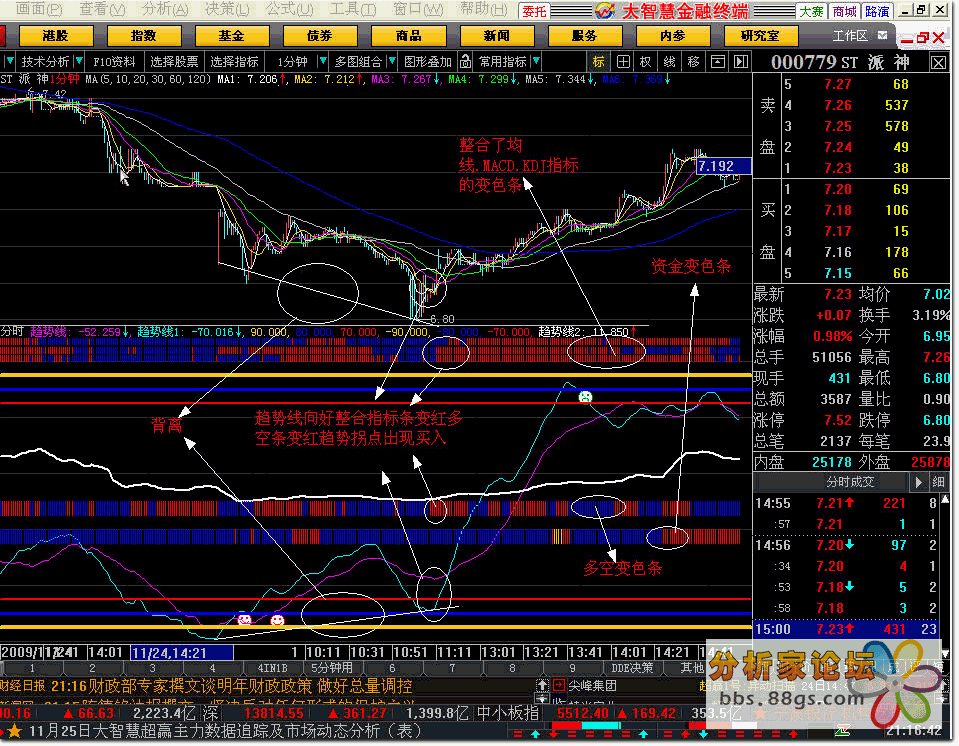Screen dimensions: 959x746
Task: Open the 公式(U) menu
Action: [289, 9]
